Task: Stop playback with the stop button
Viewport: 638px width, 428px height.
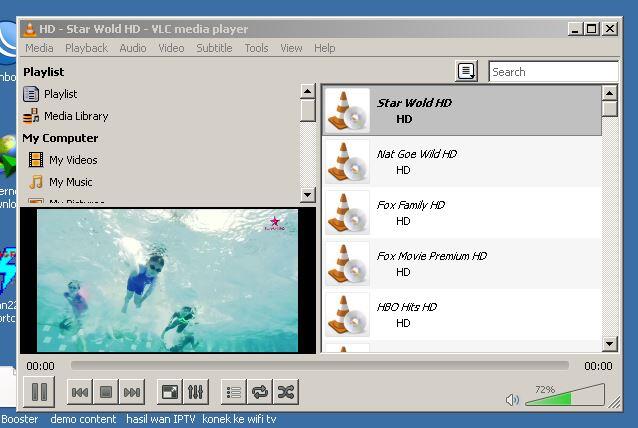Action: click(x=106, y=392)
